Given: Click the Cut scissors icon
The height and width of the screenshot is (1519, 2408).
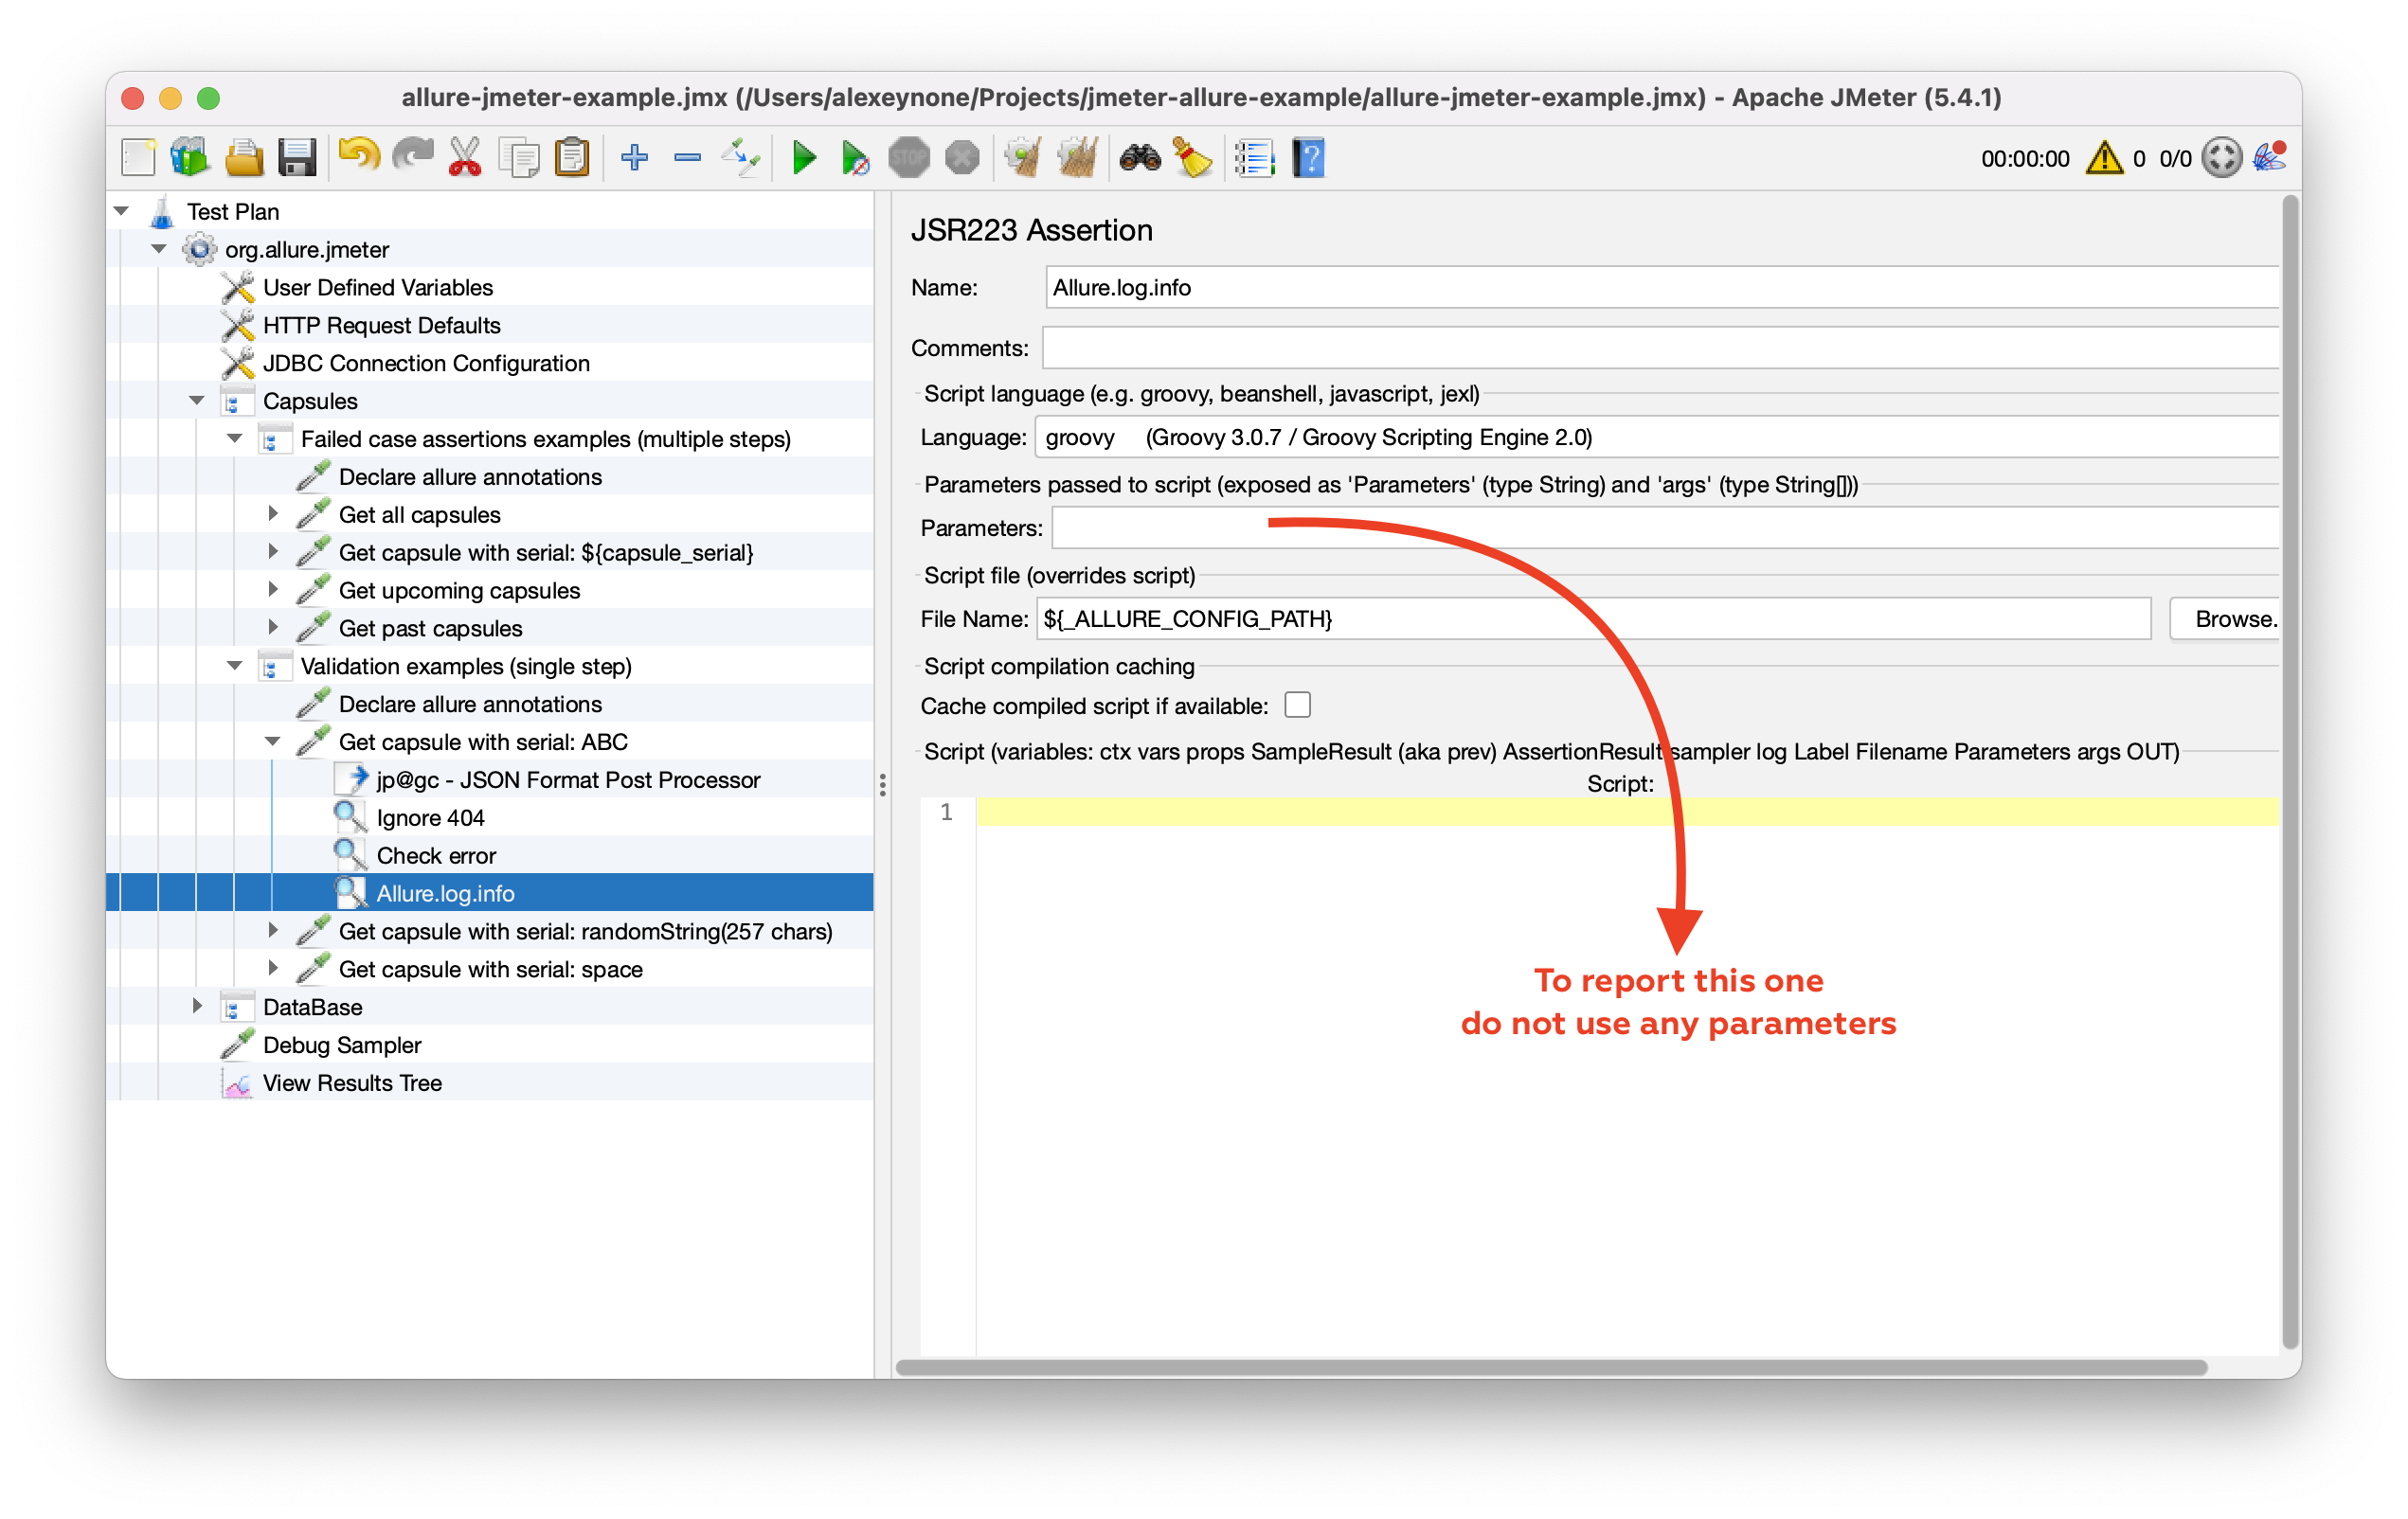Looking at the screenshot, I should (465, 158).
